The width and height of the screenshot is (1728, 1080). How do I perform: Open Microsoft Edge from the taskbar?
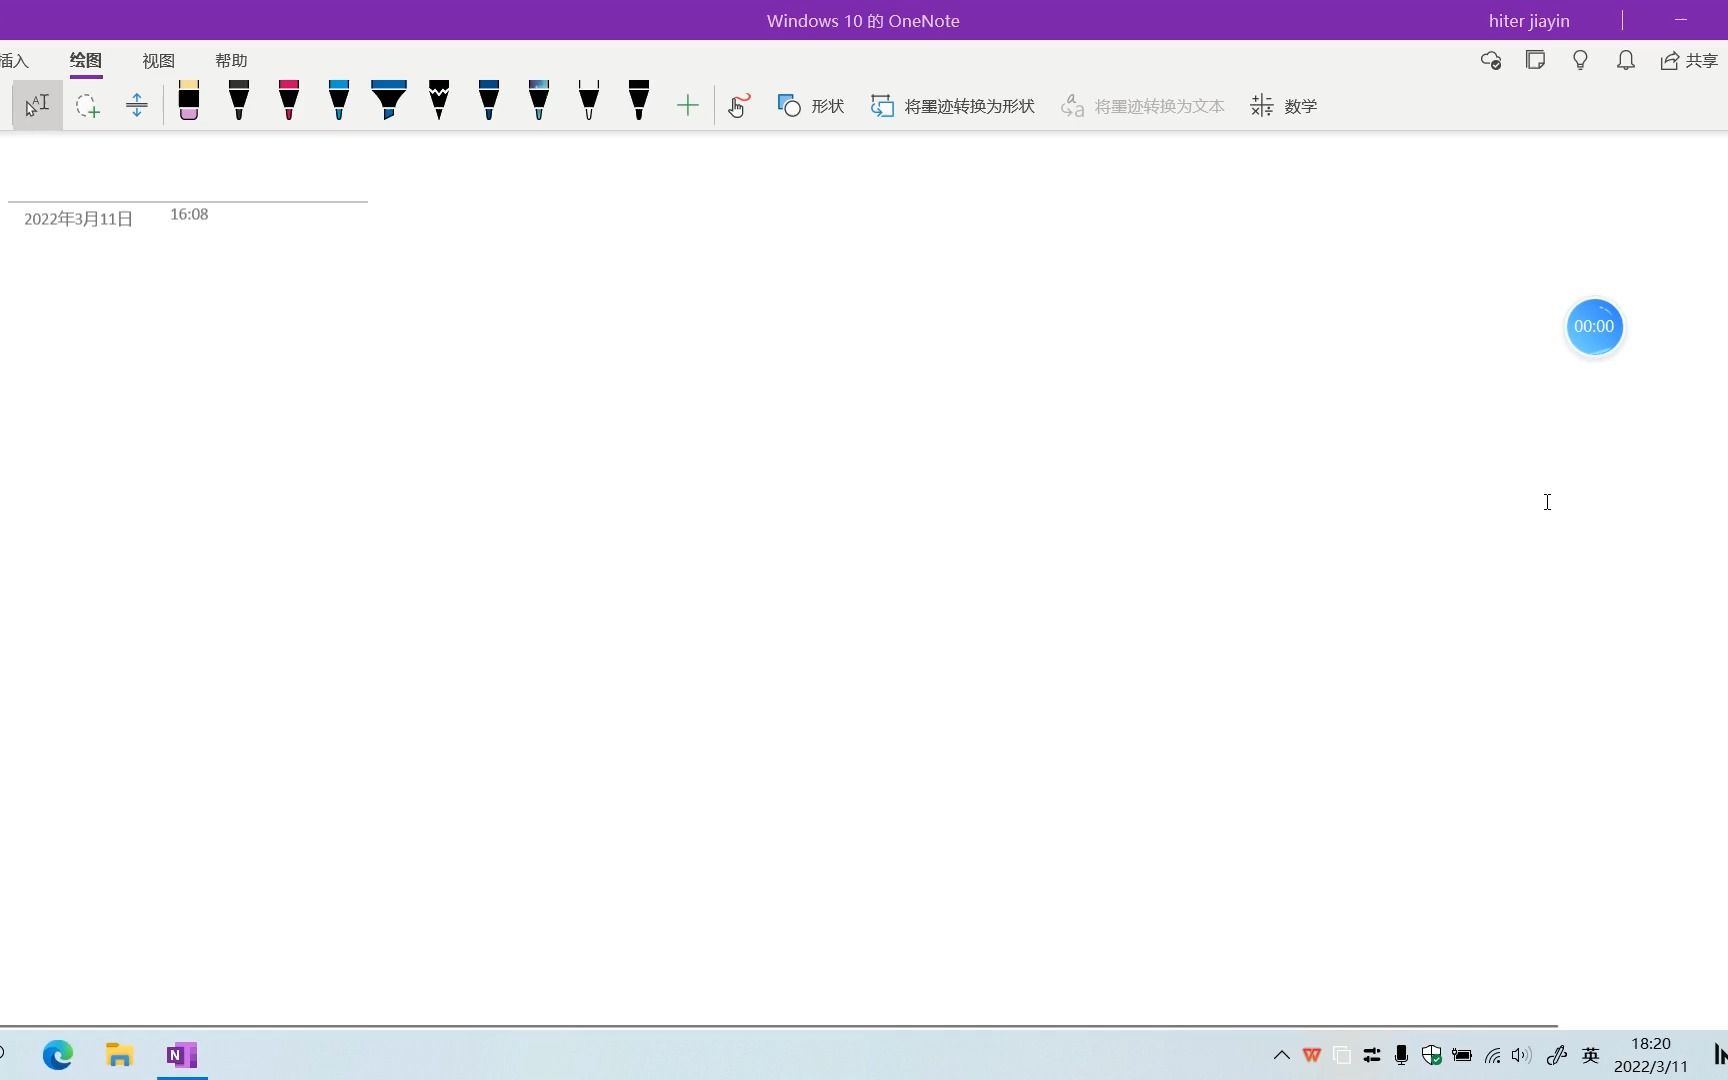58,1055
